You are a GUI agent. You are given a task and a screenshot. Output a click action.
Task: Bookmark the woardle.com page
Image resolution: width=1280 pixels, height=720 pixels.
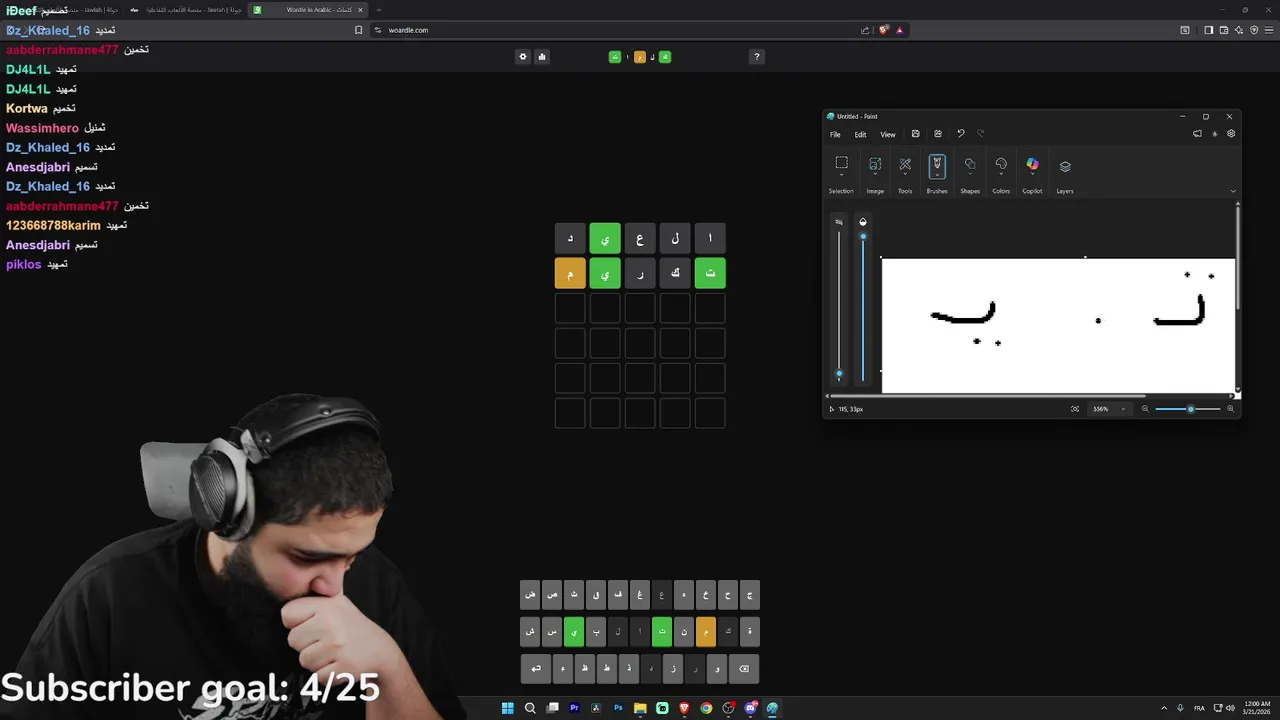point(358,30)
